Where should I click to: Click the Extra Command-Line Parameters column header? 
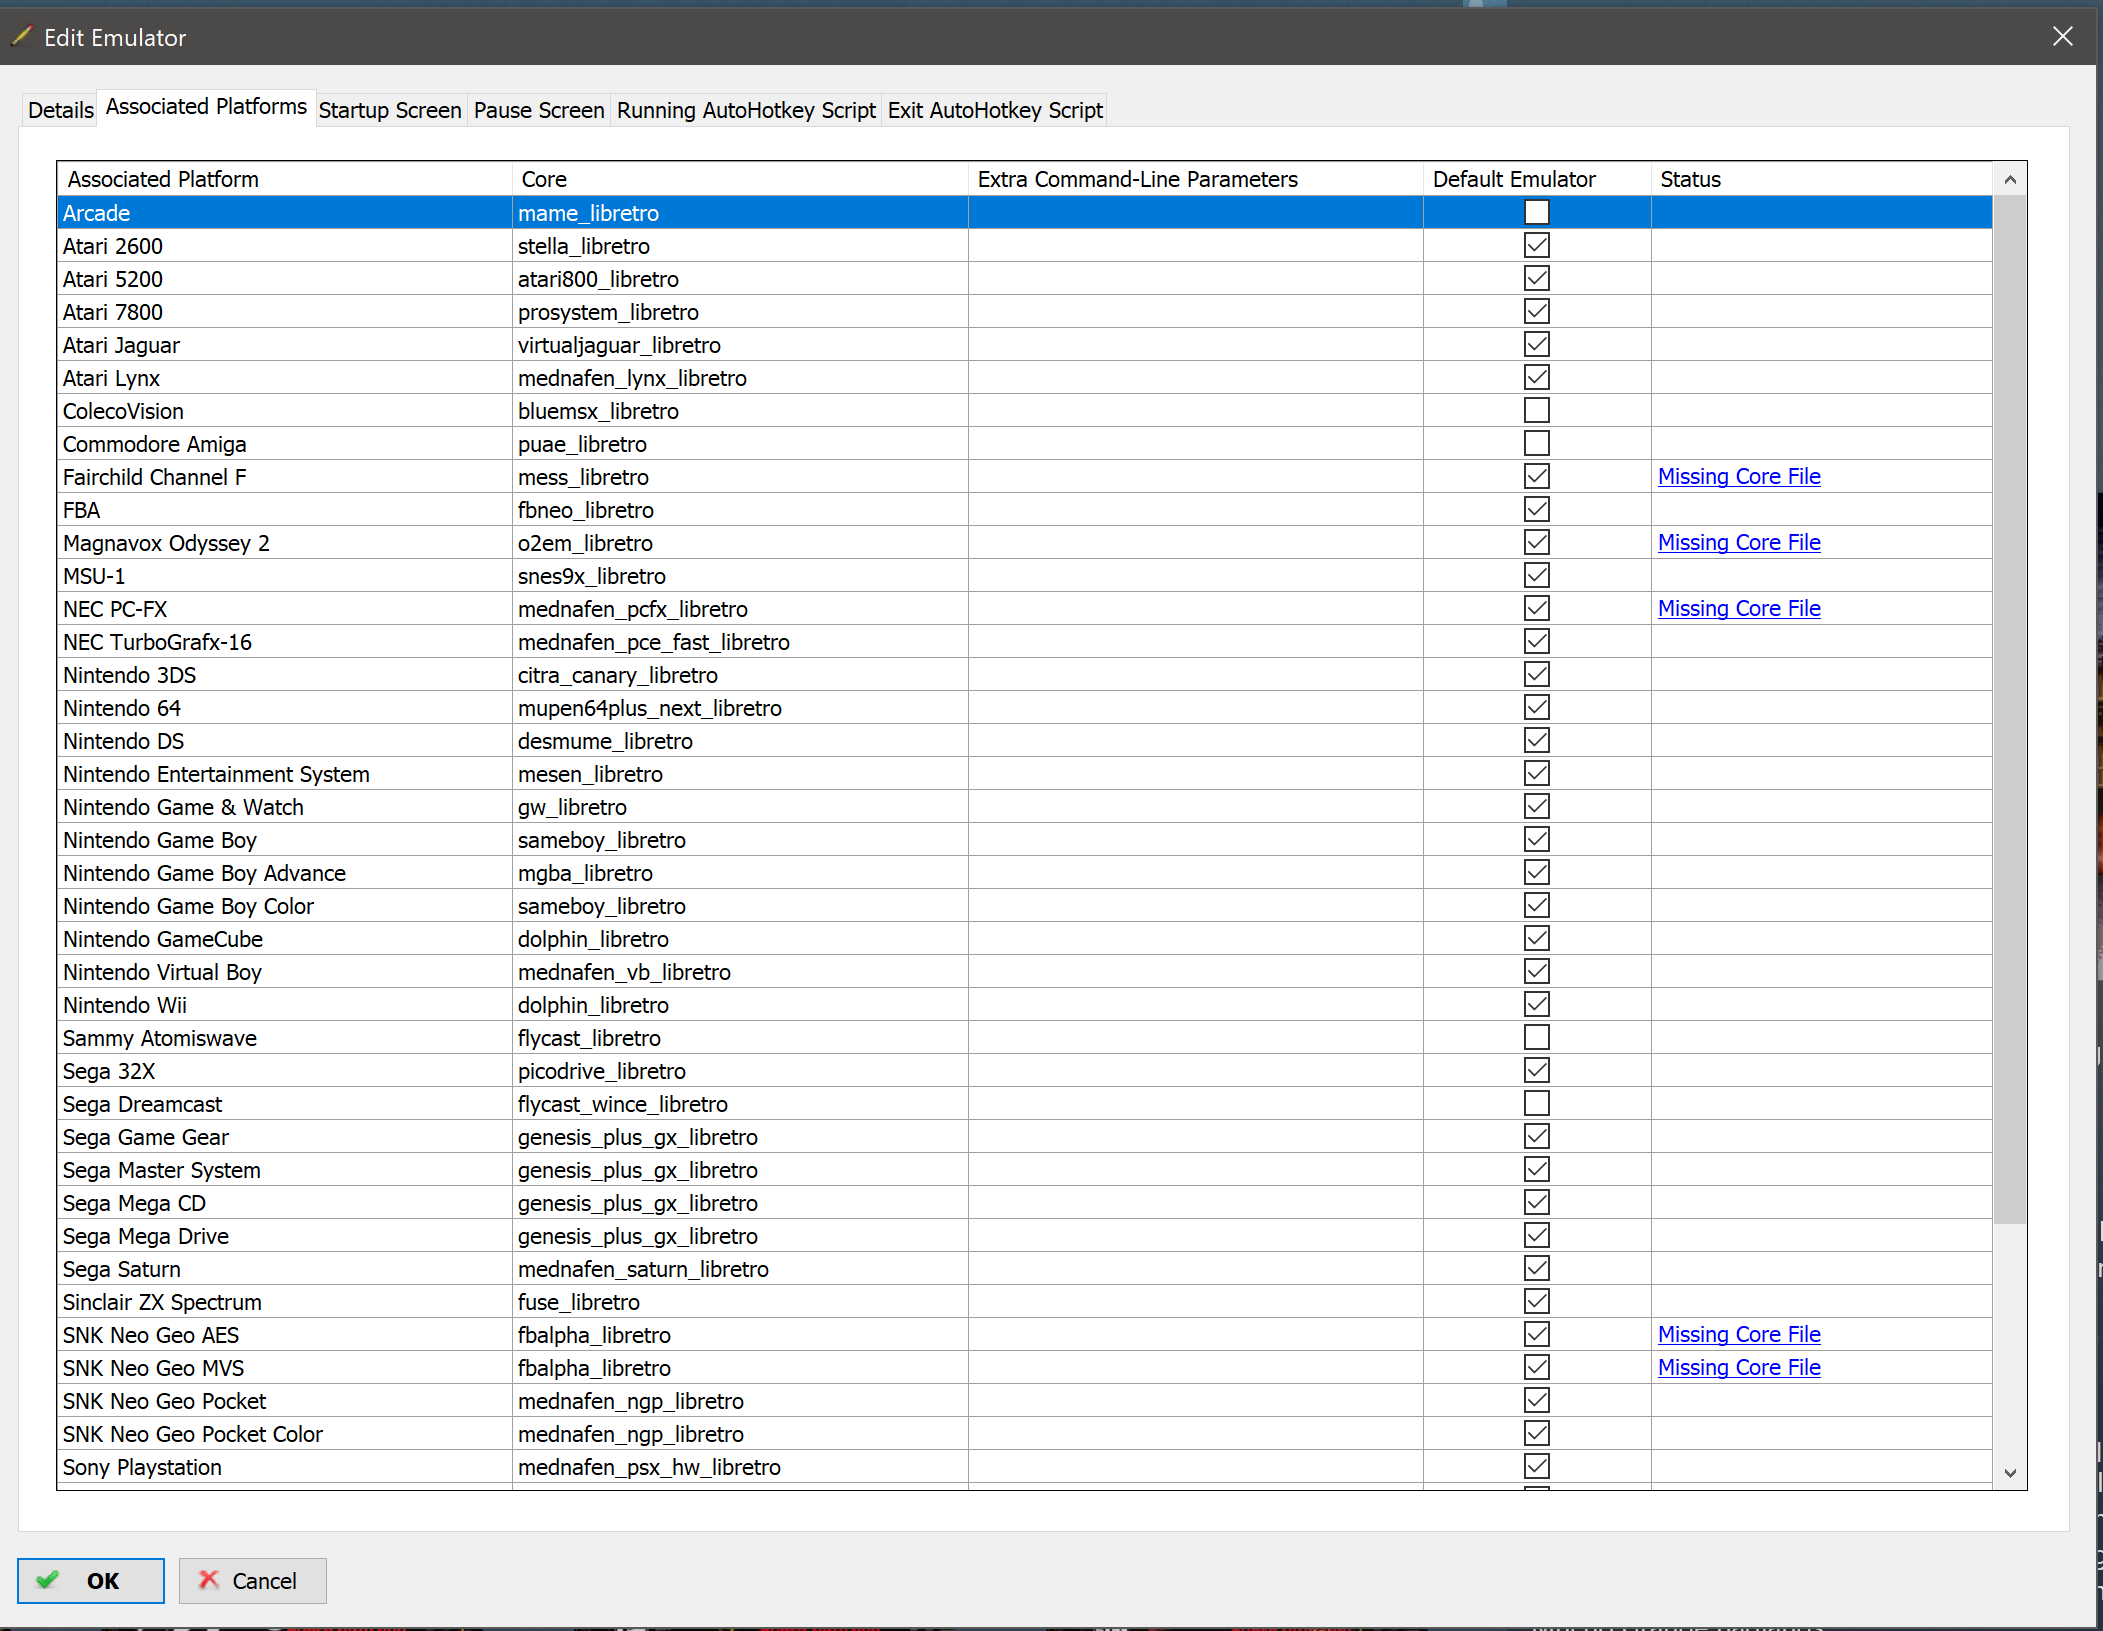(1196, 179)
